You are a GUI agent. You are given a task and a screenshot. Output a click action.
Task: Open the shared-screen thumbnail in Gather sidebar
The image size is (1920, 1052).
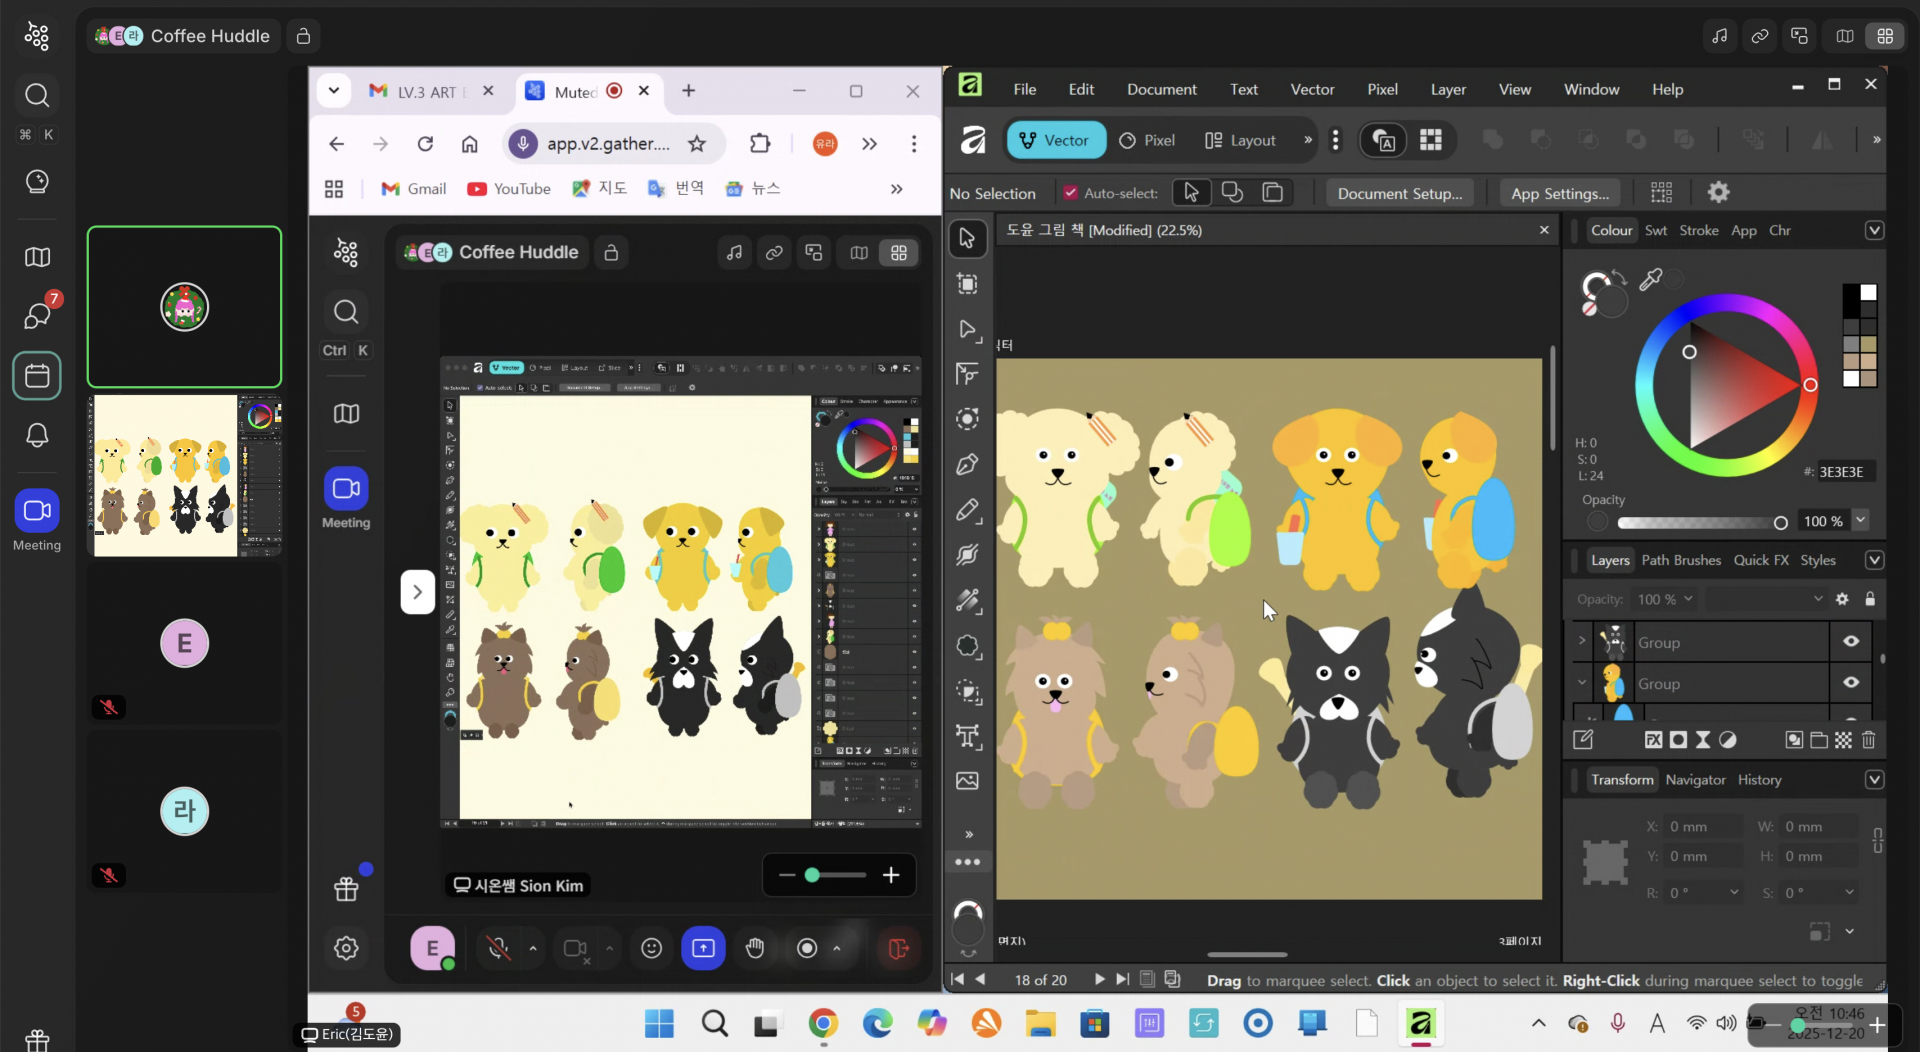[x=184, y=475]
